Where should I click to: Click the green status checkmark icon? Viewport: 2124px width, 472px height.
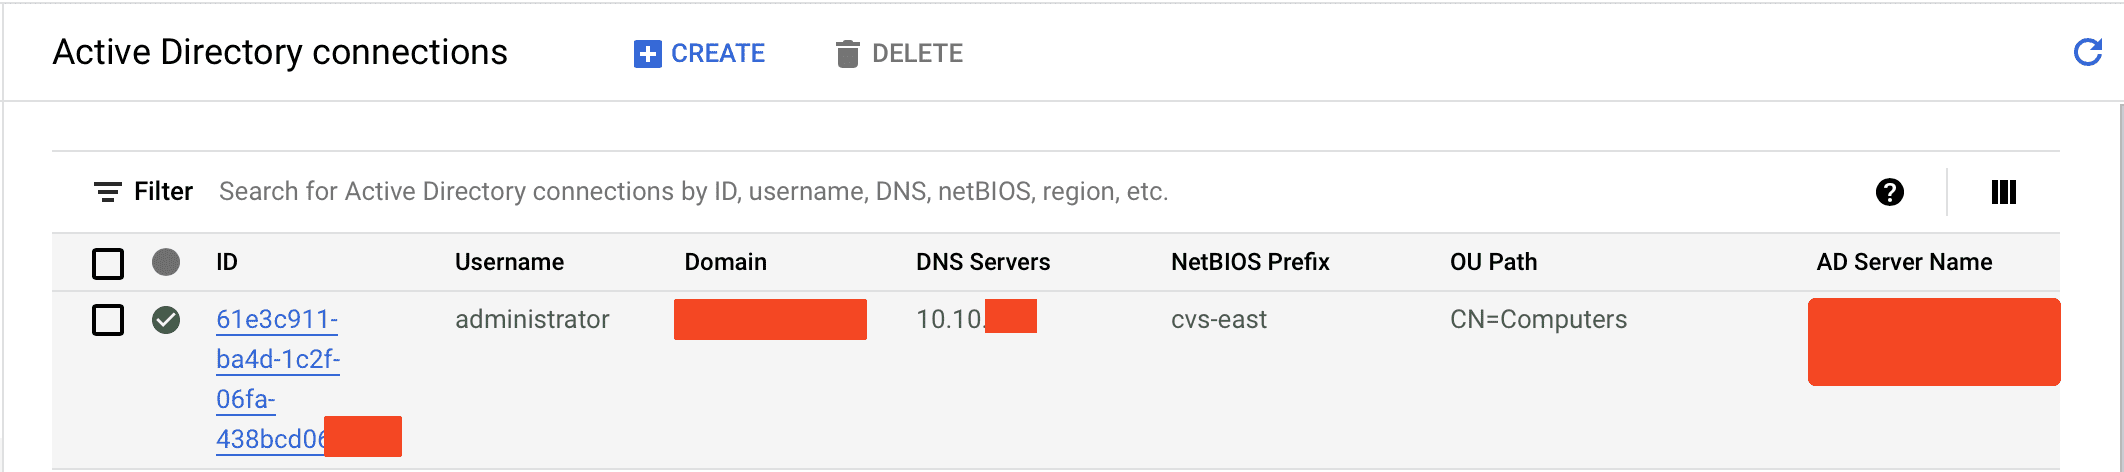pos(166,320)
